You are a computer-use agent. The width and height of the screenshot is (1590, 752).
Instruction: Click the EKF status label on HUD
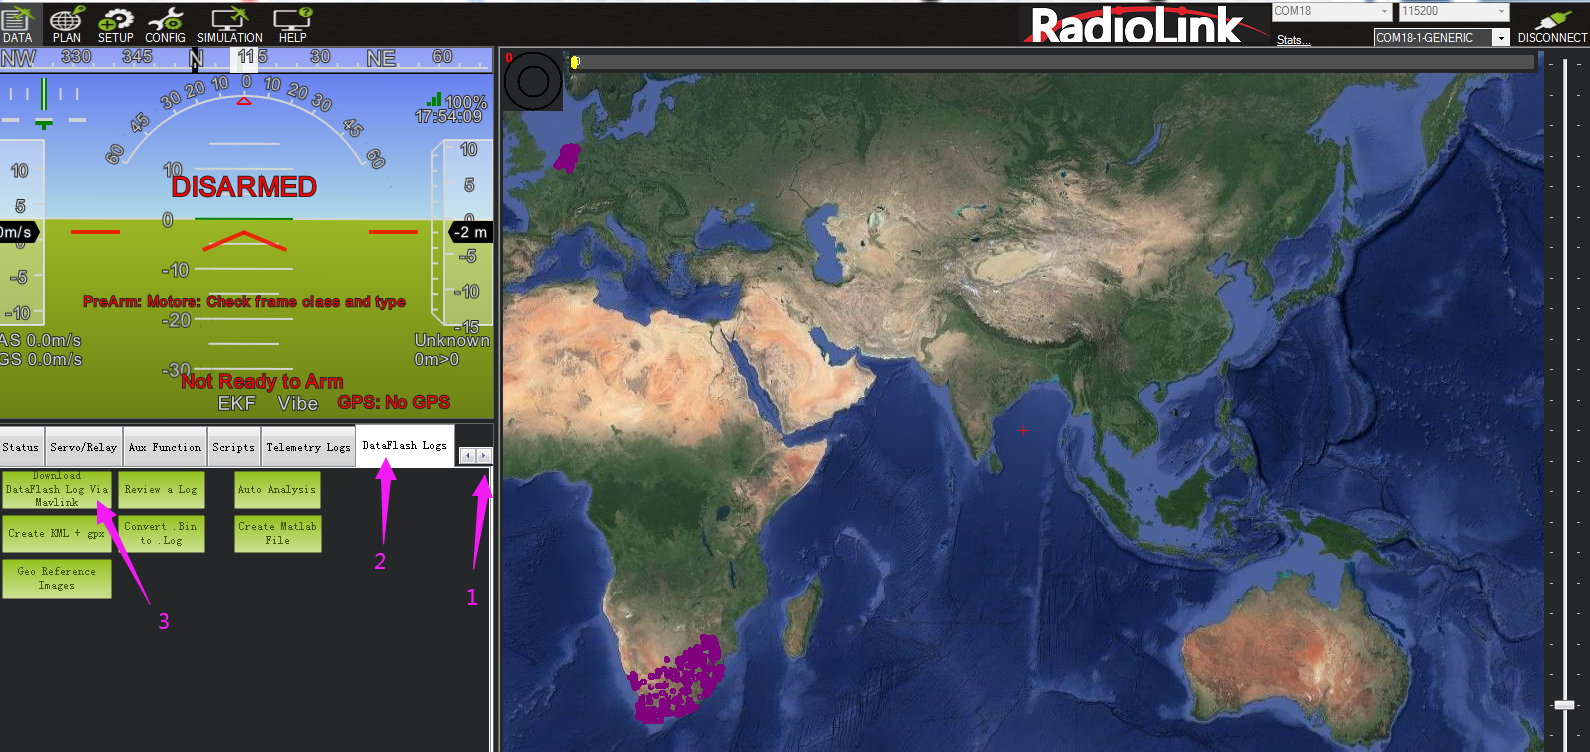click(237, 403)
